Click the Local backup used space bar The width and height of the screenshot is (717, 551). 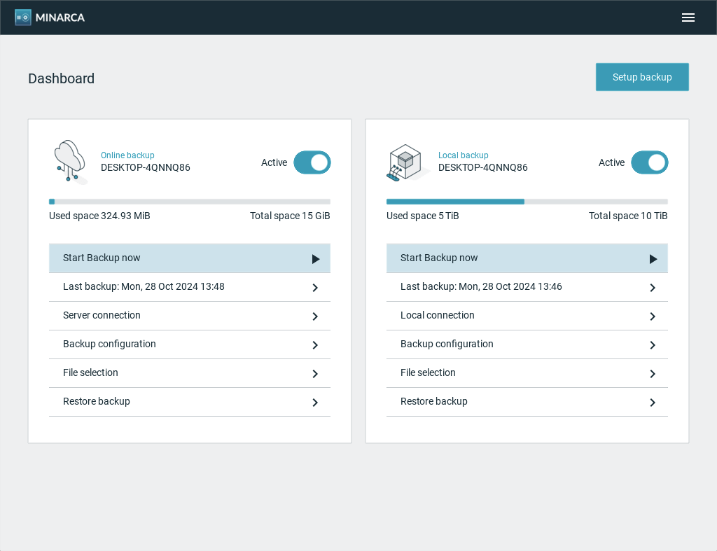click(526, 201)
